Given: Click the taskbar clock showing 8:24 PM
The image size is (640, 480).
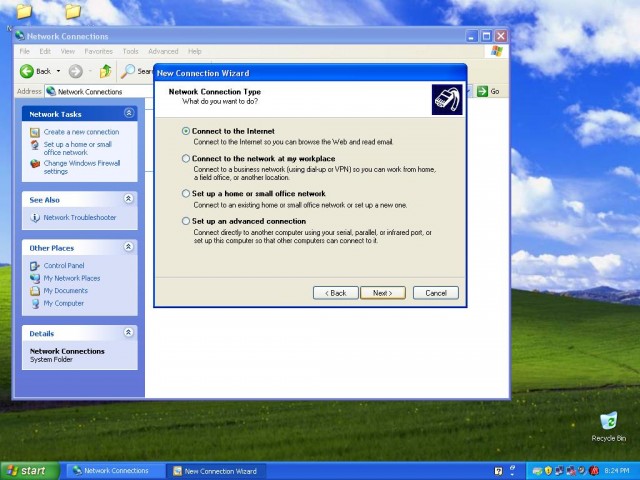Looking at the screenshot, I should [x=617, y=471].
